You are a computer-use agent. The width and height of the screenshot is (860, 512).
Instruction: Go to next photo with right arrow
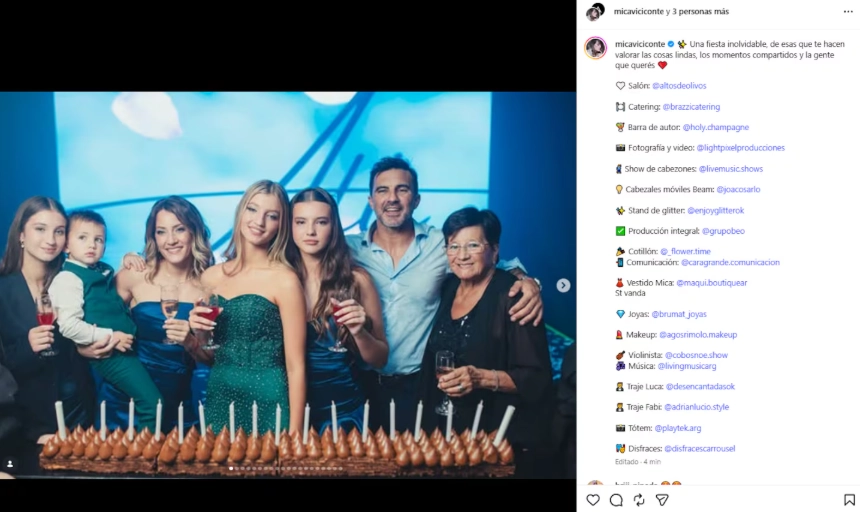click(x=563, y=285)
